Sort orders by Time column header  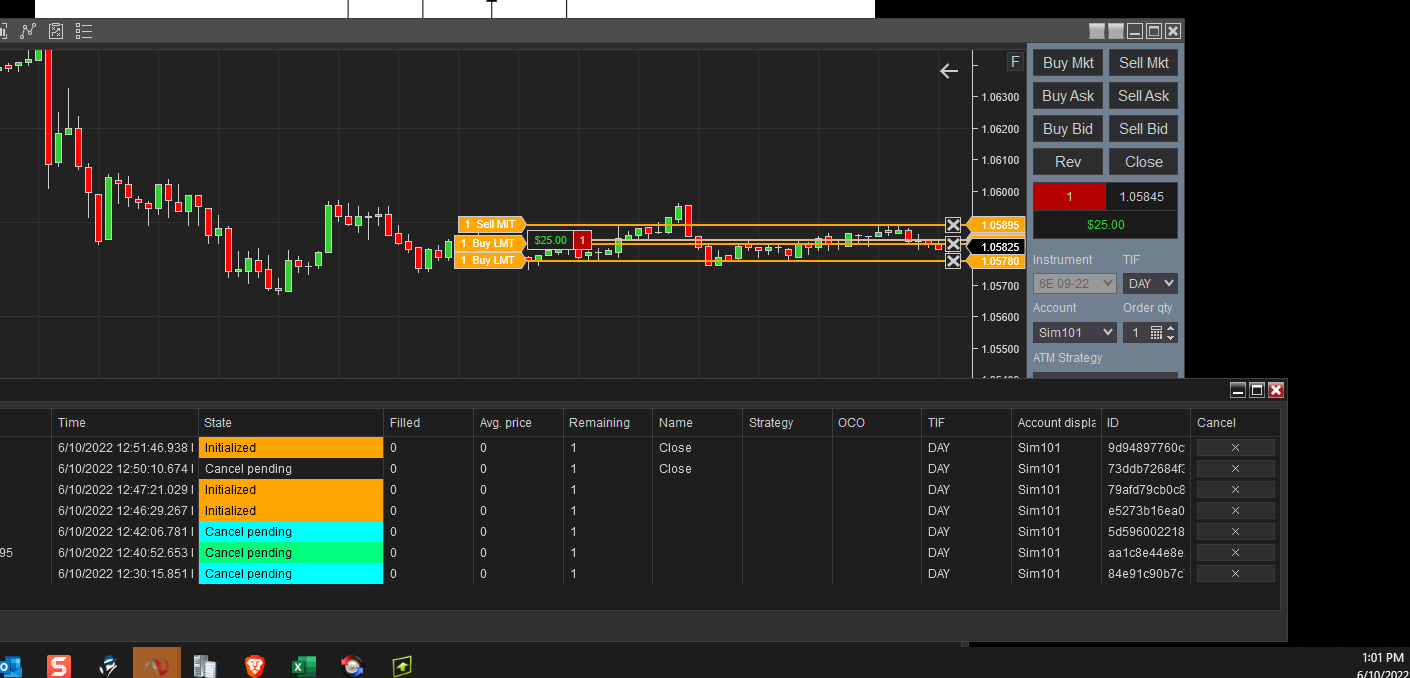(125, 423)
